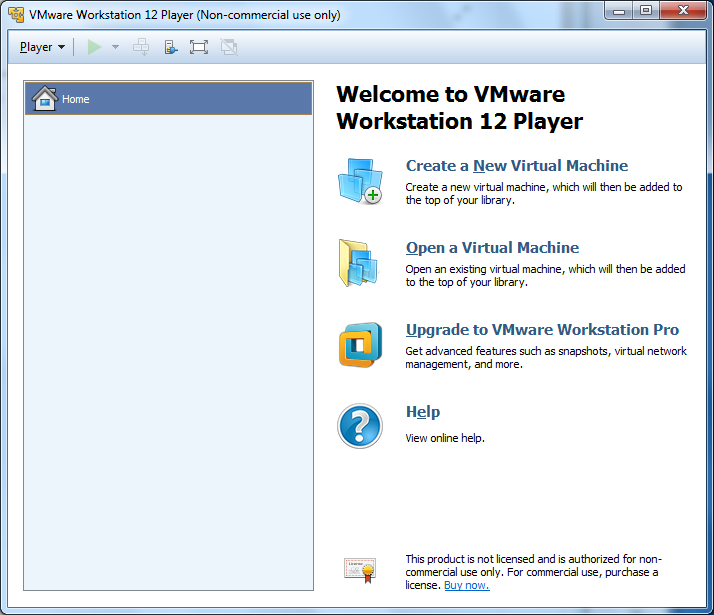Screen dimensions: 714x615
Task: Click Create a New Virtual Machine link
Action: pyautogui.click(x=517, y=166)
